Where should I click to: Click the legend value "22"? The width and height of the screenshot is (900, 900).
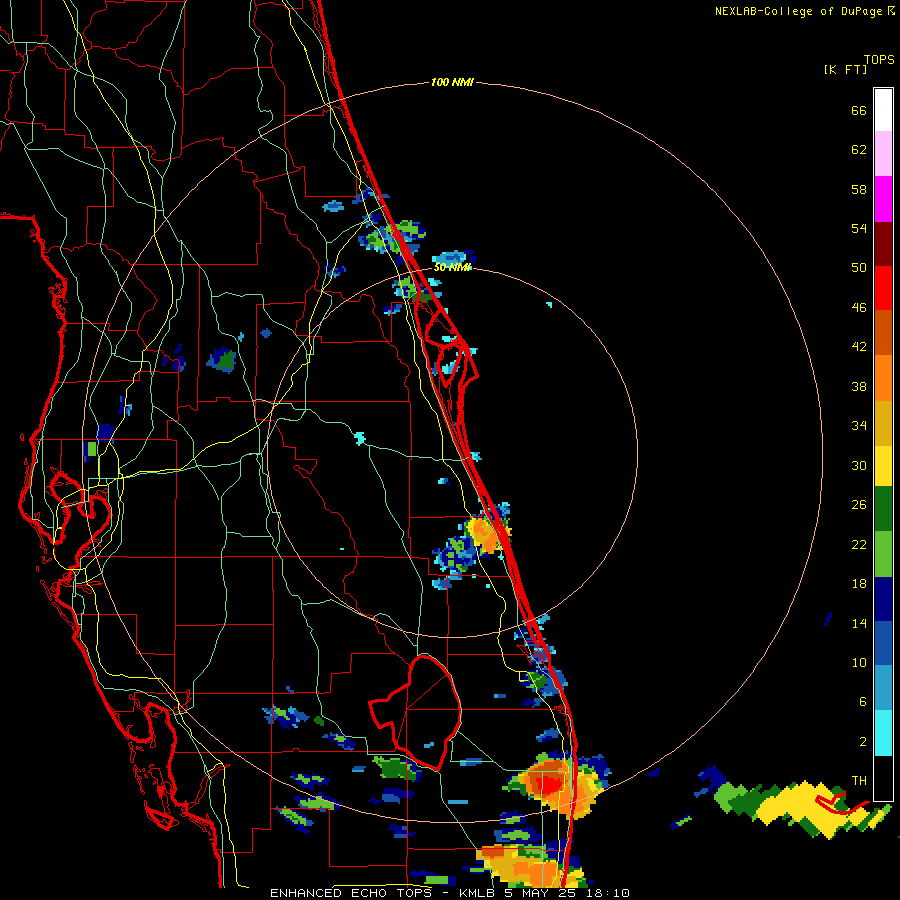[x=859, y=544]
